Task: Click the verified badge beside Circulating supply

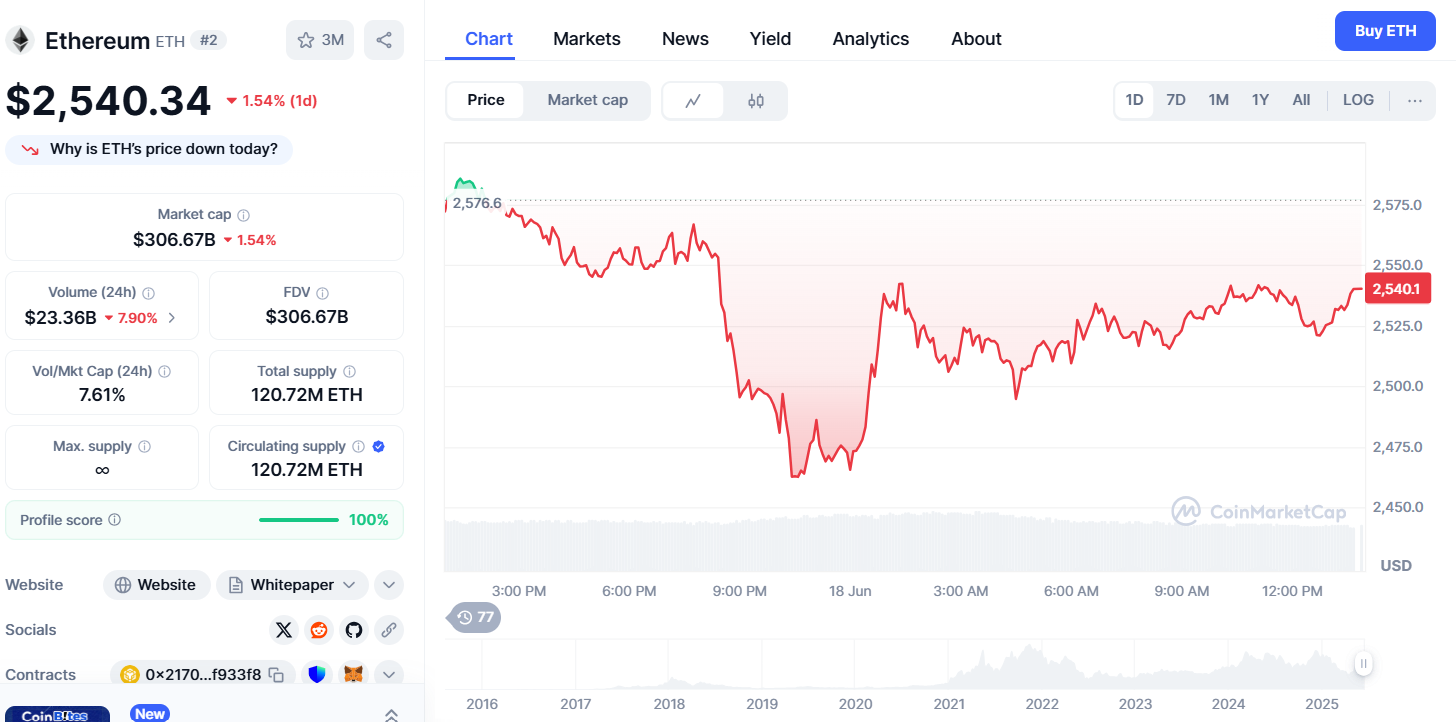Action: [x=379, y=447]
